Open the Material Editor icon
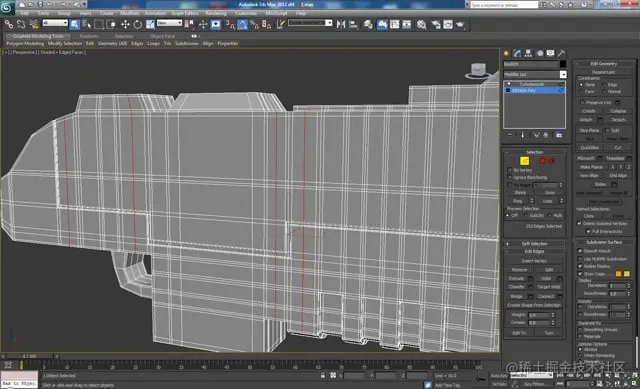The image size is (640, 389). click(x=421, y=24)
